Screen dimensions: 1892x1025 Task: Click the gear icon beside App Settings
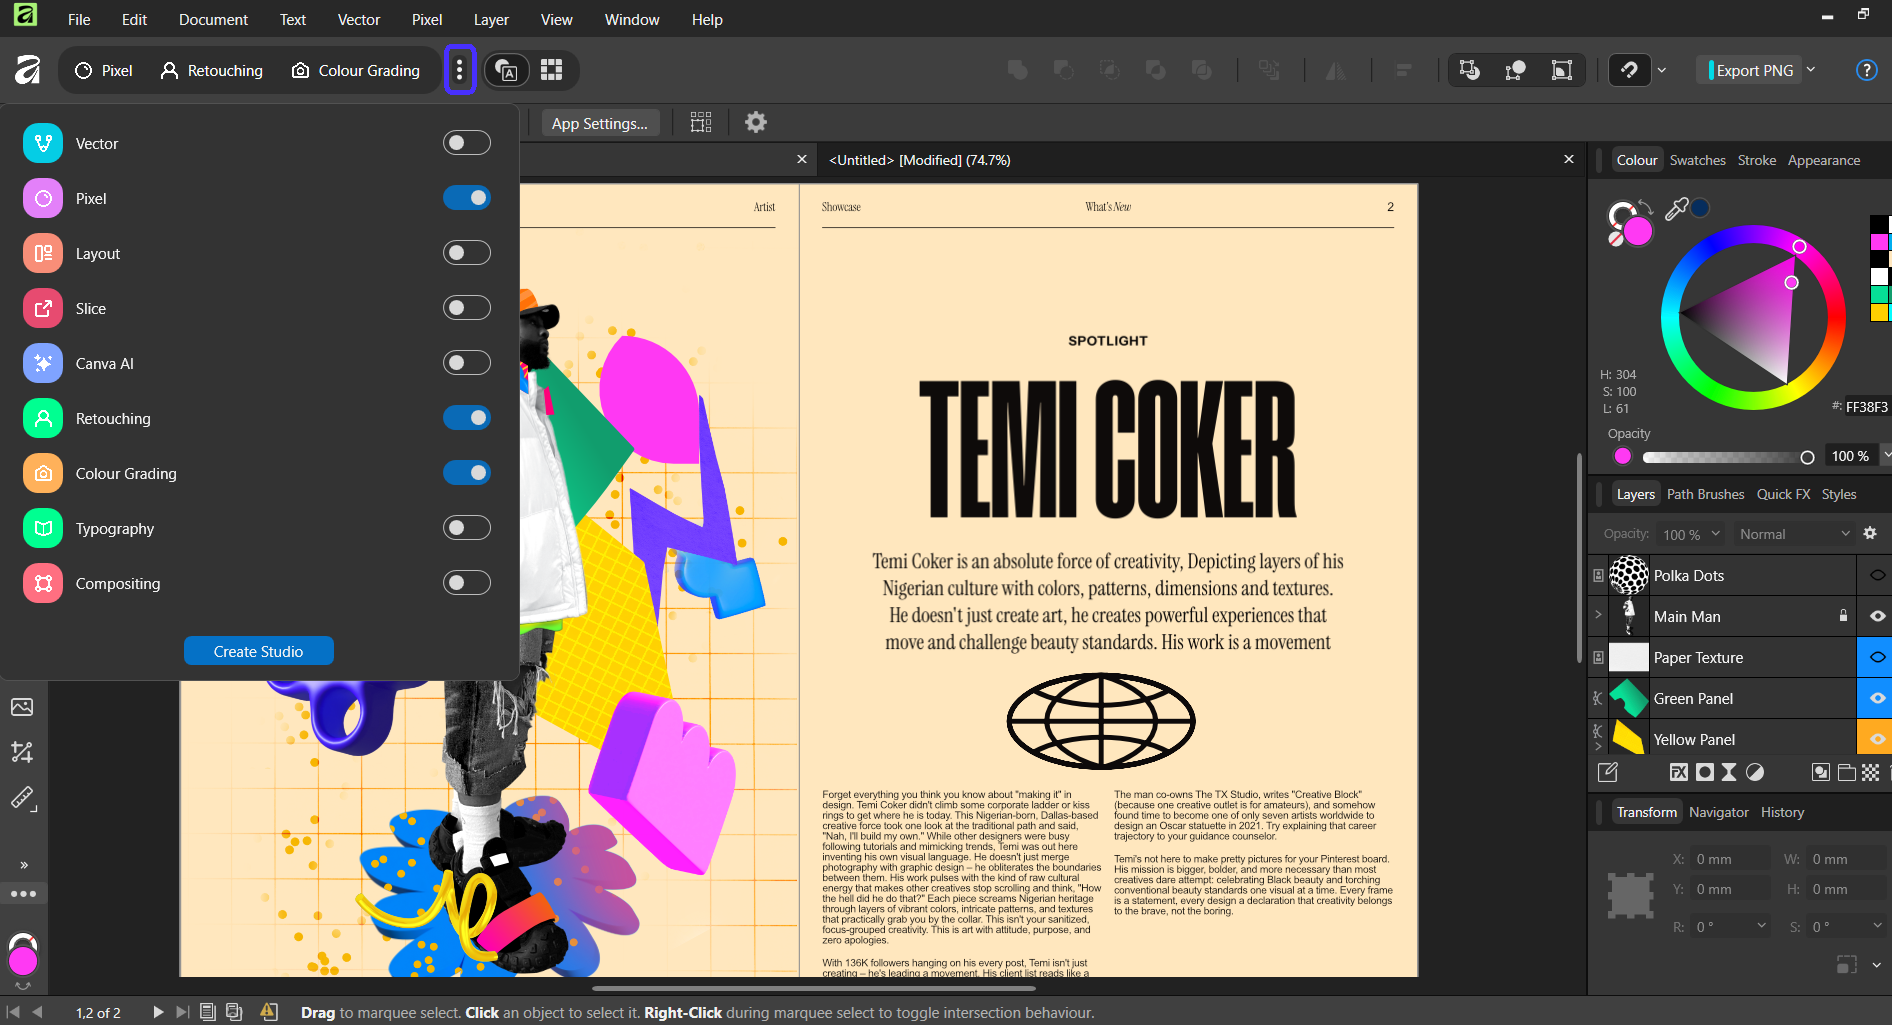[756, 123]
